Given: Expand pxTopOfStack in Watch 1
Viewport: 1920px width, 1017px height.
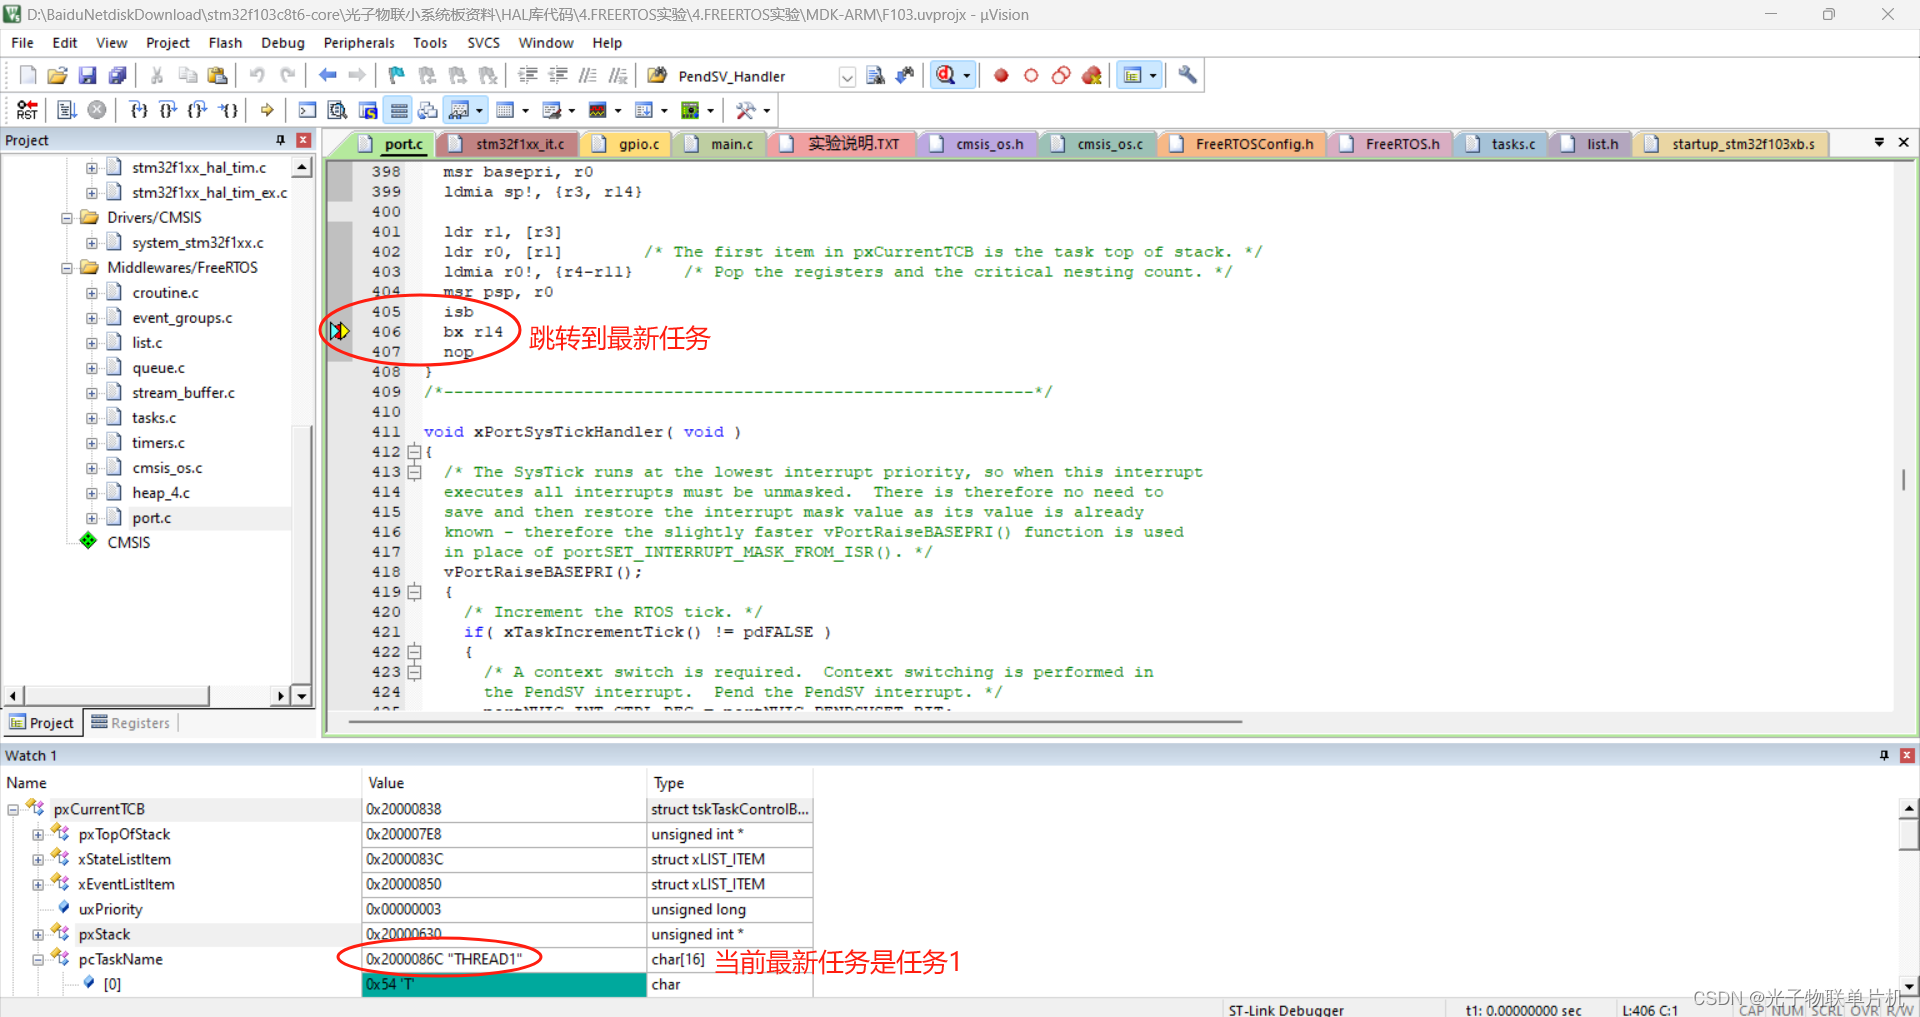Looking at the screenshot, I should (x=38, y=834).
